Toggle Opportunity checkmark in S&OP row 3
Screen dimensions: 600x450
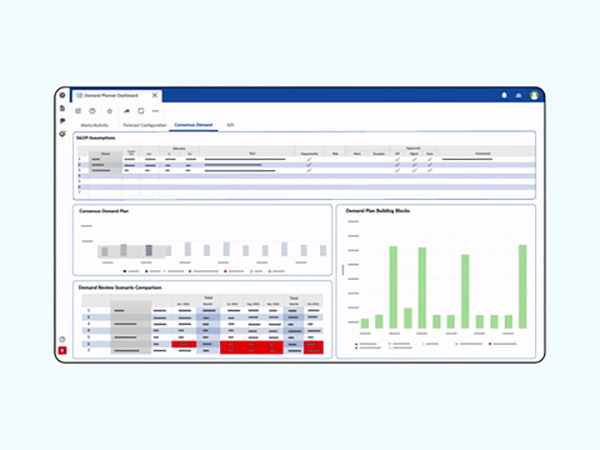pos(309,170)
